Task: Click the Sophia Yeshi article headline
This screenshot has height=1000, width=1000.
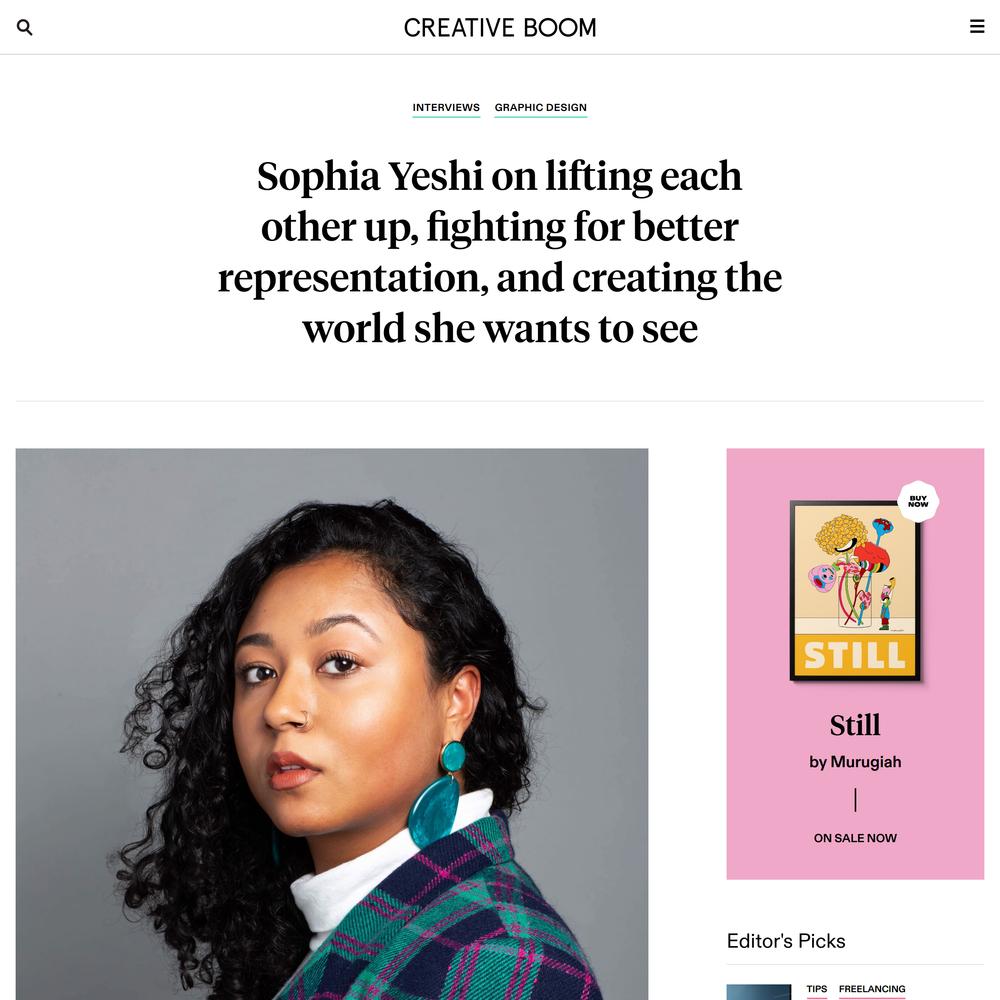Action: pyautogui.click(x=500, y=252)
